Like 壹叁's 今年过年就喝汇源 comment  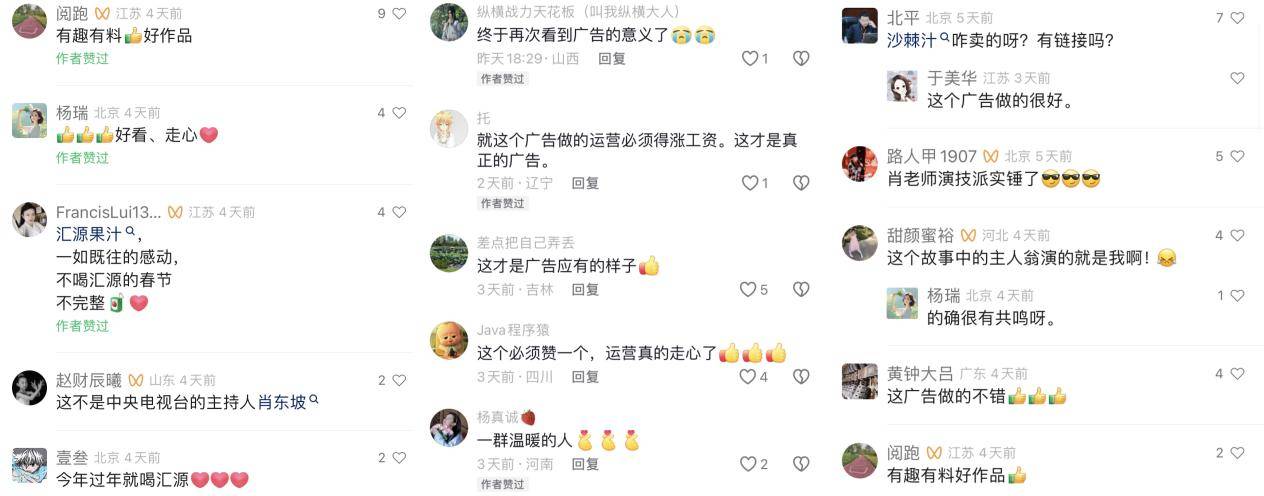pyautogui.click(x=399, y=458)
